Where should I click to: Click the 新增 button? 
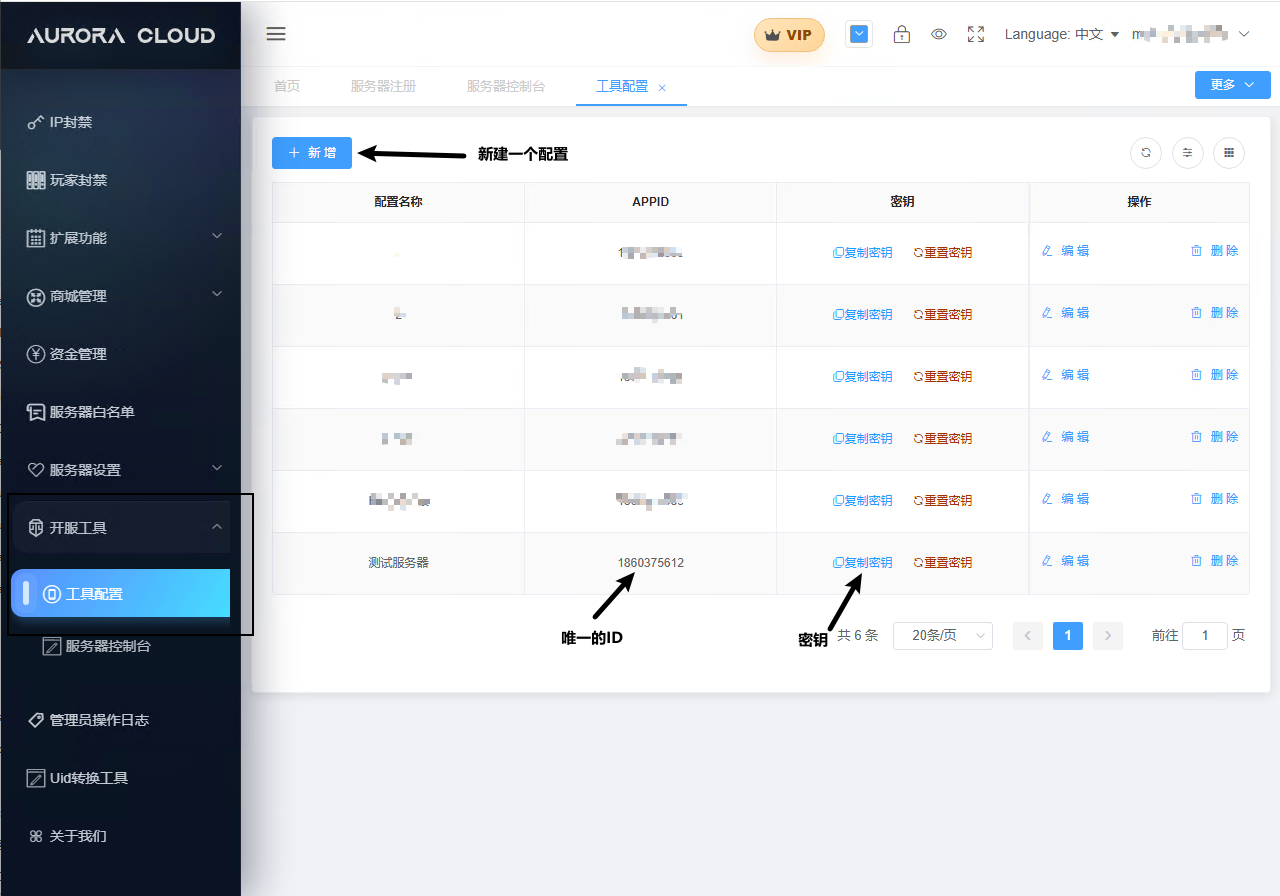(x=312, y=153)
